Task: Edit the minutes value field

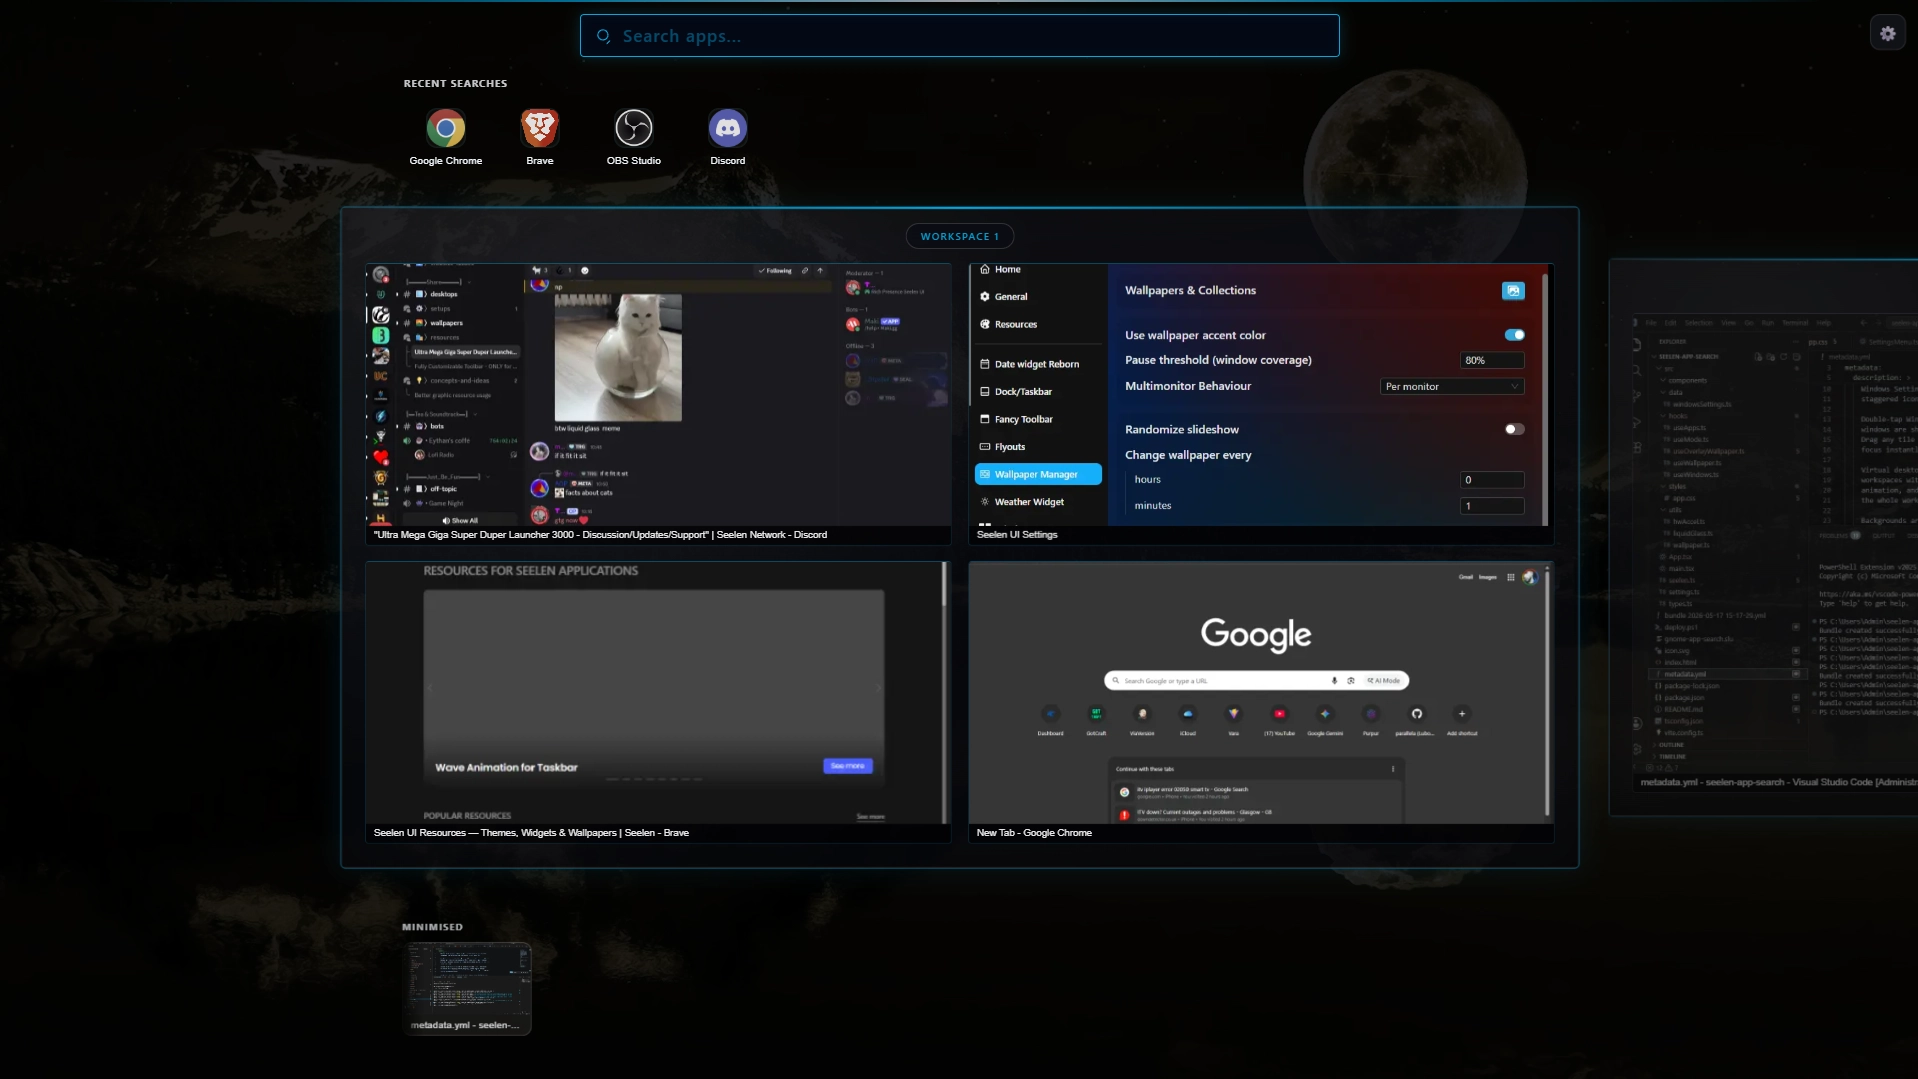Action: pyautogui.click(x=1491, y=506)
